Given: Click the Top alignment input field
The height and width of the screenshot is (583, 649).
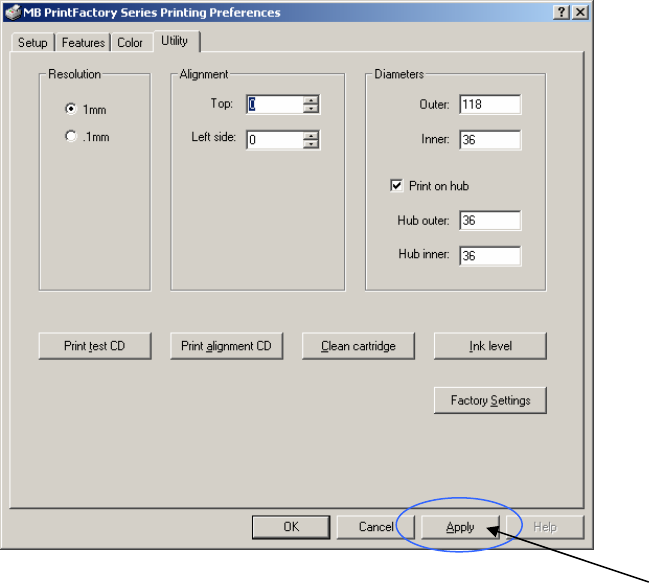Looking at the screenshot, I should click(x=275, y=104).
